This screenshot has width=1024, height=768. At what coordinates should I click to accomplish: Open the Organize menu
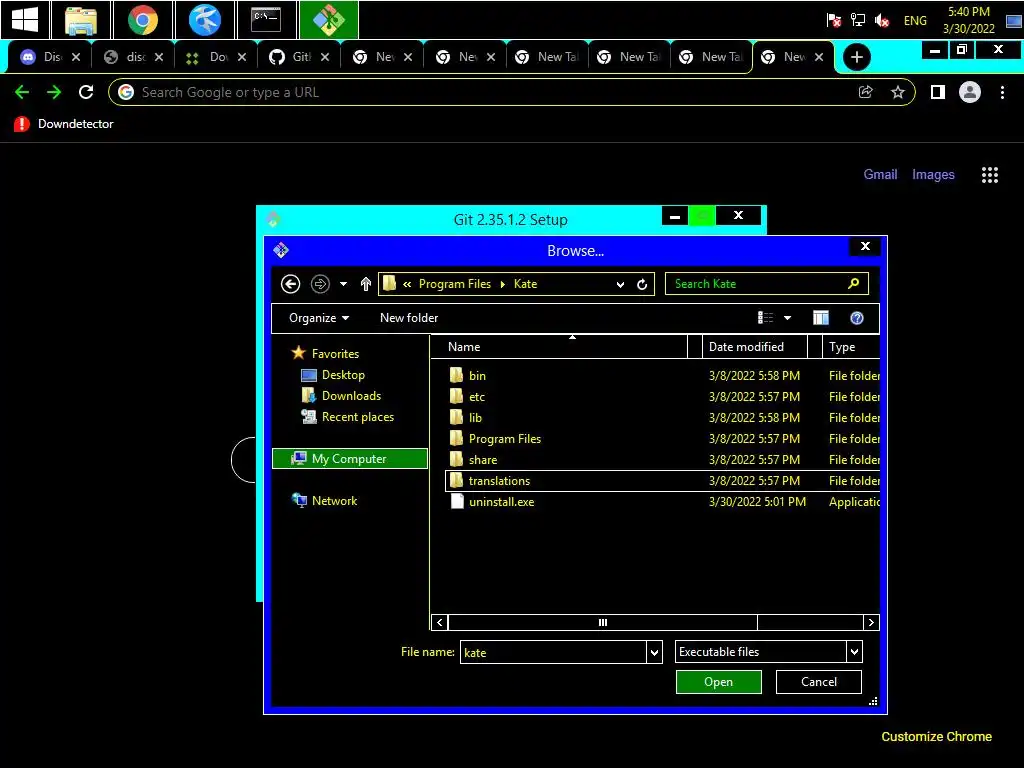pyautogui.click(x=319, y=318)
